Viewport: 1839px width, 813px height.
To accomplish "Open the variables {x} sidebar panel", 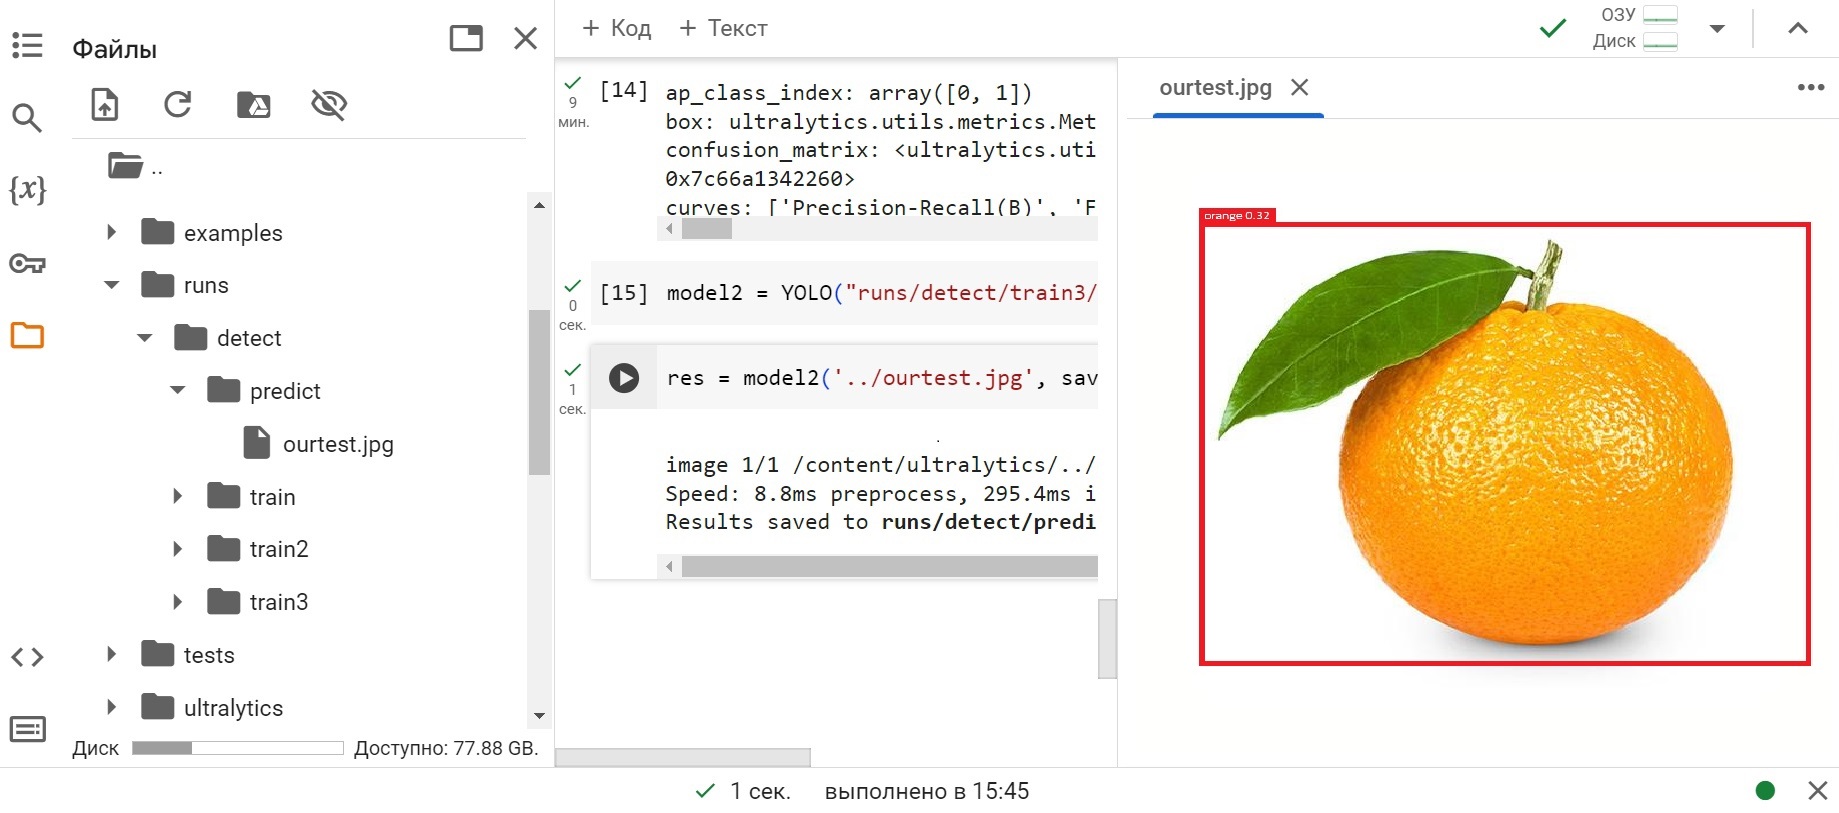I will coord(27,189).
